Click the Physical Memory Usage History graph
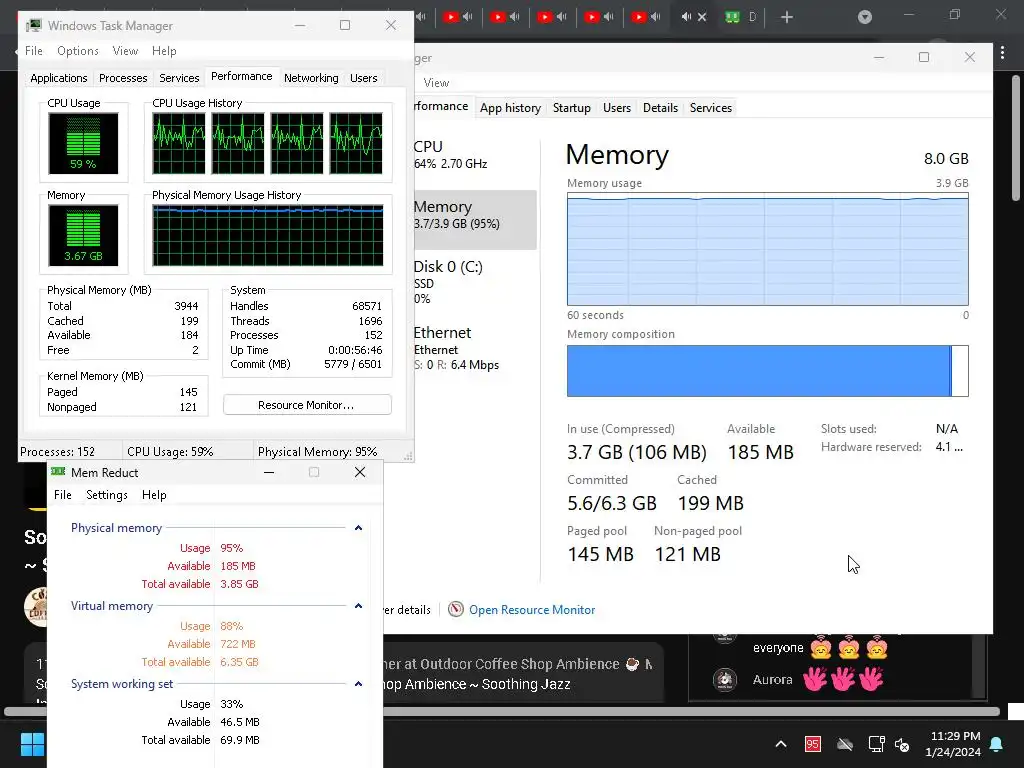This screenshot has width=1024, height=768. click(268, 235)
